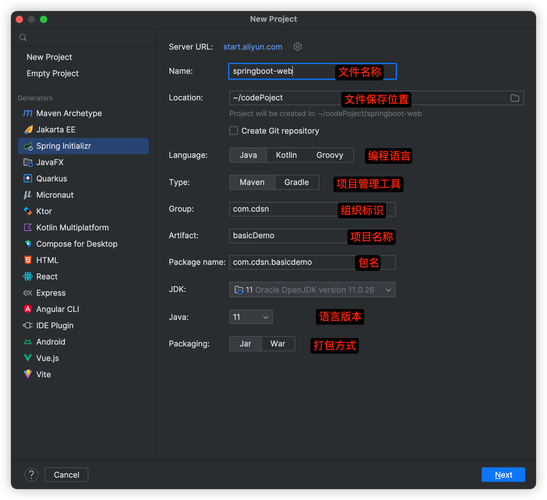Click the JavaFX generator icon
Image resolution: width=547 pixels, height=500 pixels.
(28, 163)
